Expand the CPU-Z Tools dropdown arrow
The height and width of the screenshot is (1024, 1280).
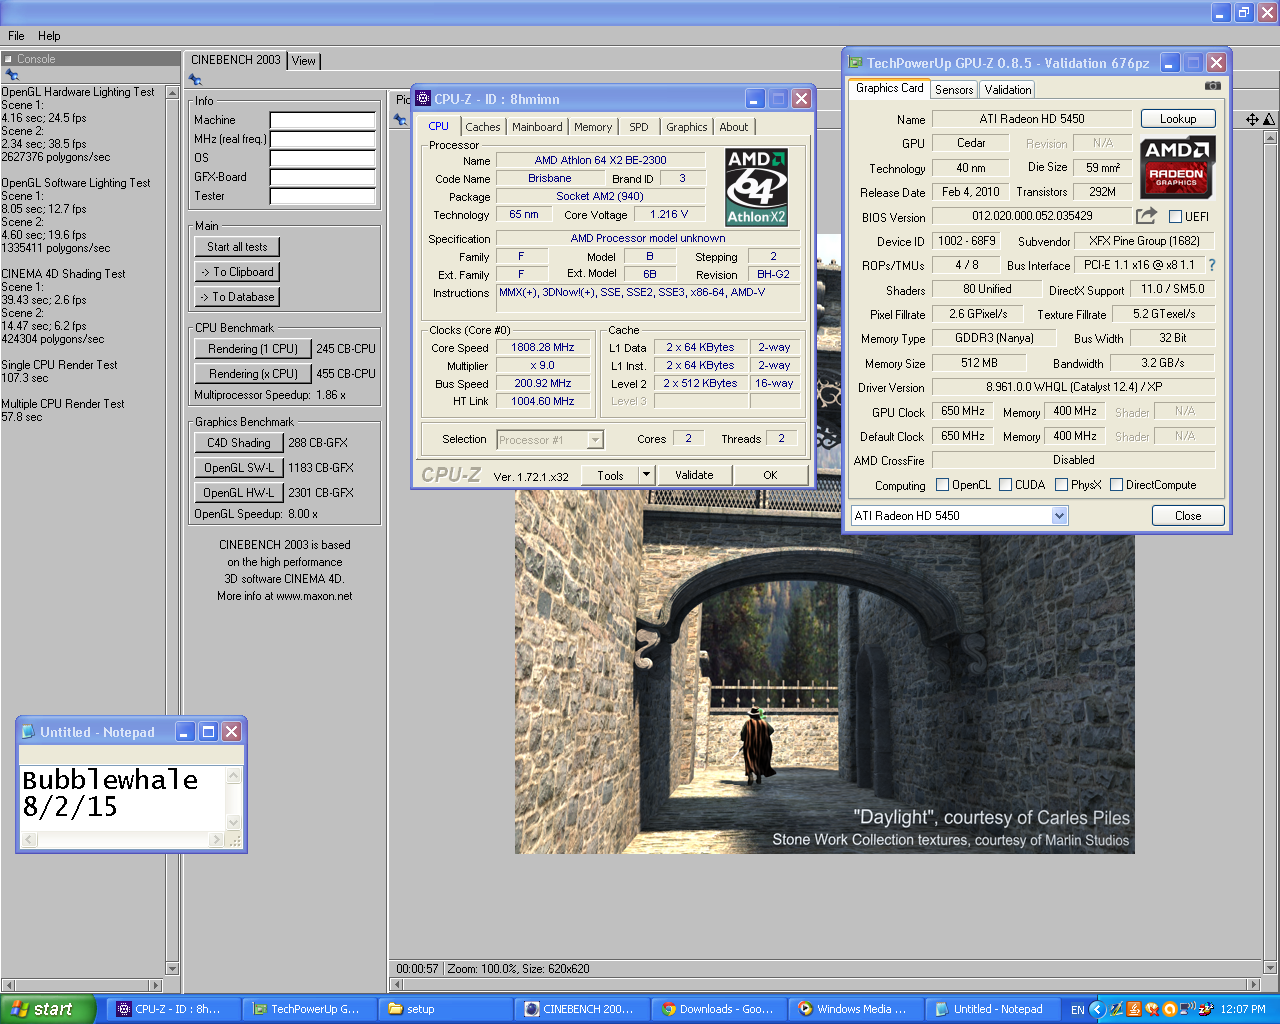tap(646, 475)
